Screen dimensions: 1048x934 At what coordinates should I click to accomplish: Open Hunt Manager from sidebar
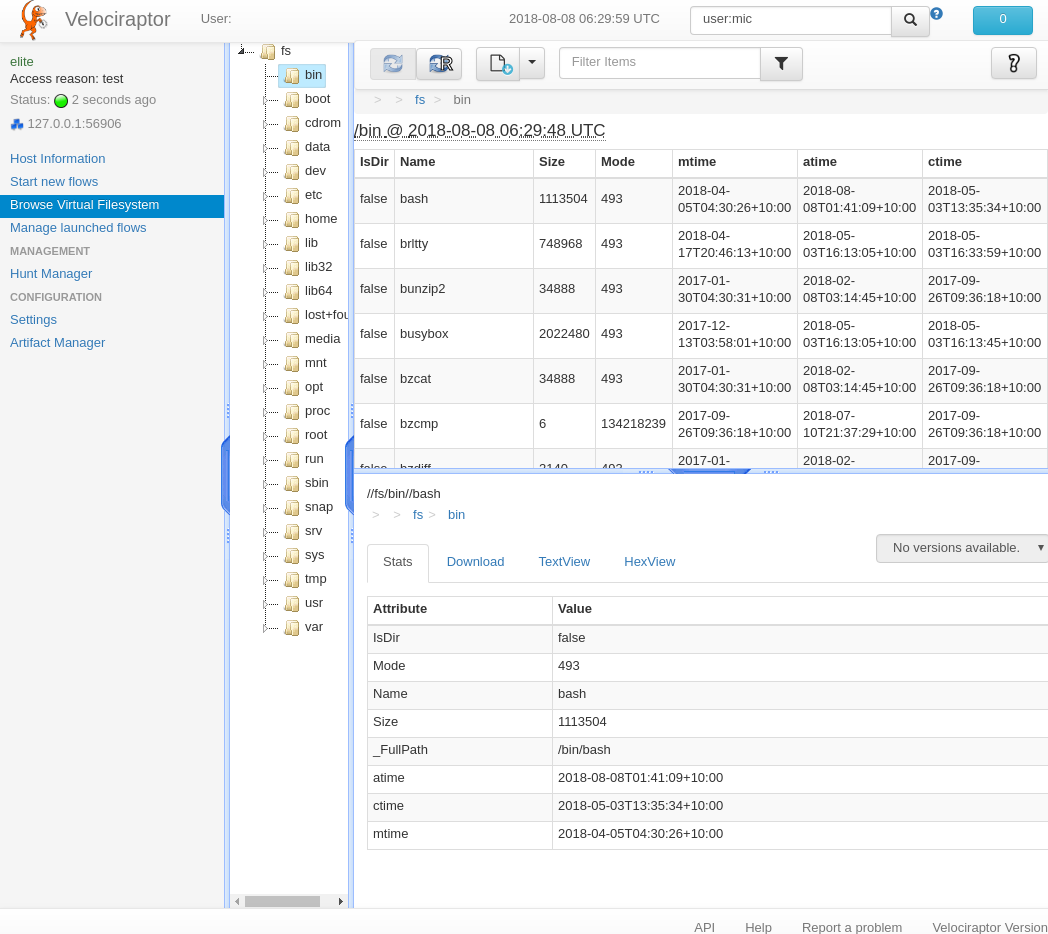click(x=51, y=274)
